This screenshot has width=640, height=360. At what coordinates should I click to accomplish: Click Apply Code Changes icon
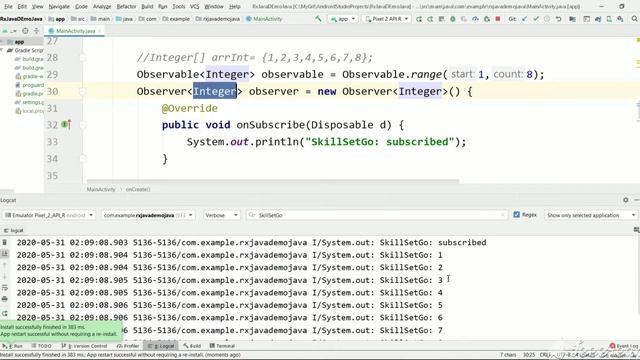(x=430, y=19)
